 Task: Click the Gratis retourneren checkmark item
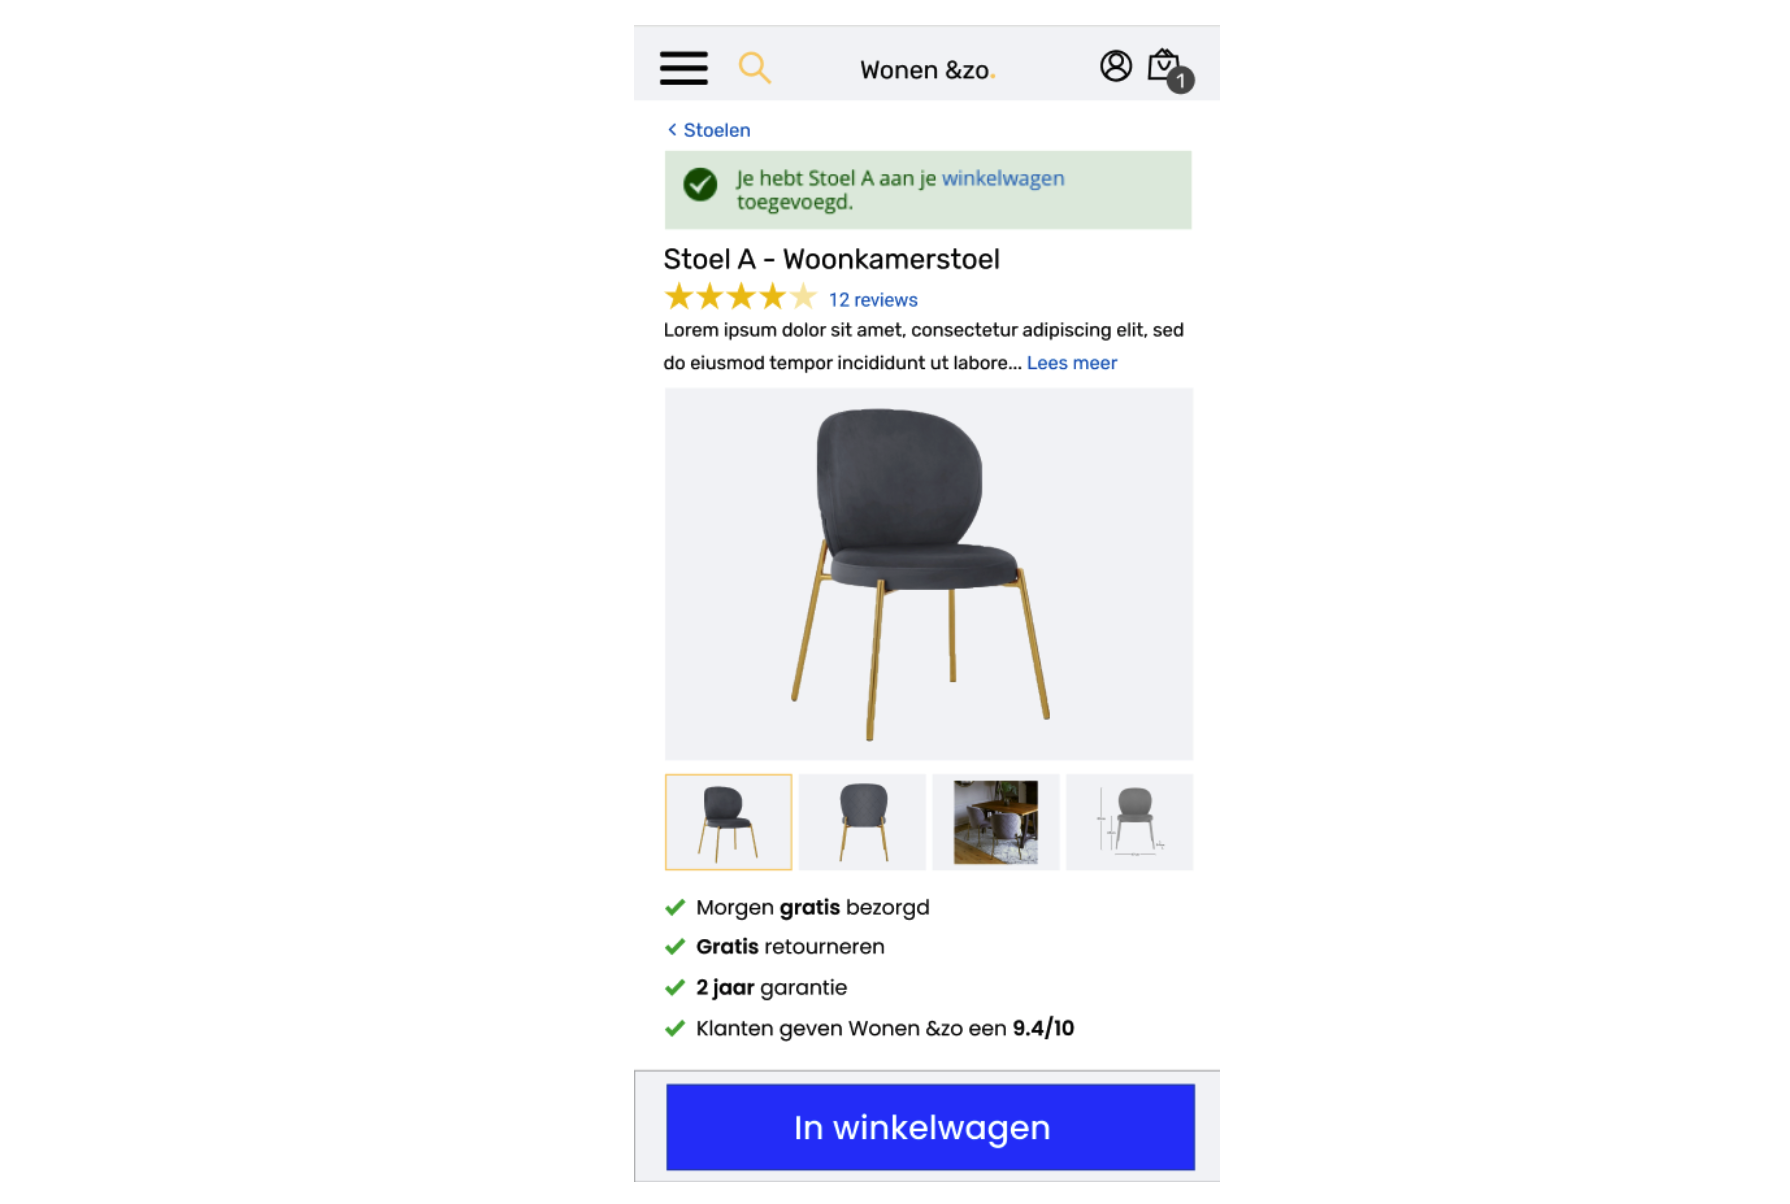pyautogui.click(x=775, y=947)
